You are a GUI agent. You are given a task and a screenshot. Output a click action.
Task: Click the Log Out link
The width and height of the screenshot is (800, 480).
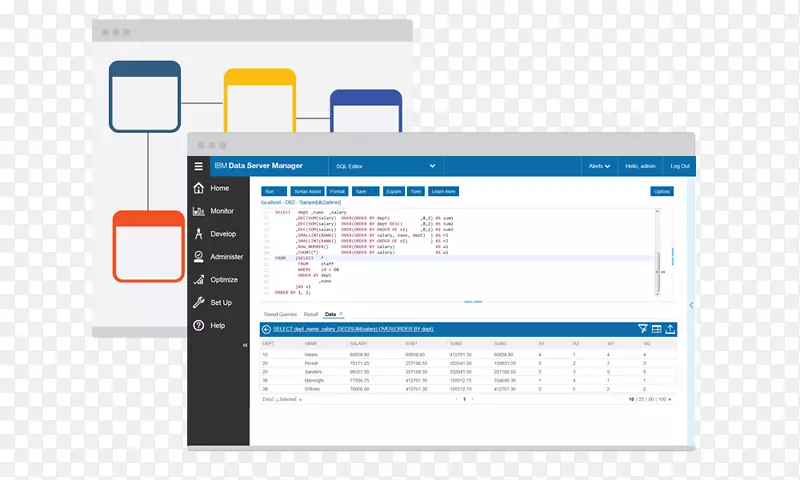pyautogui.click(x=679, y=166)
